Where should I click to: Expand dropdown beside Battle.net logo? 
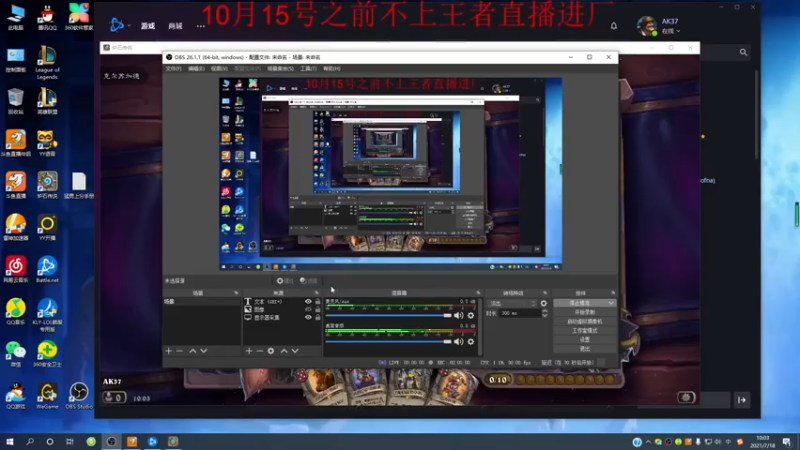coord(129,26)
